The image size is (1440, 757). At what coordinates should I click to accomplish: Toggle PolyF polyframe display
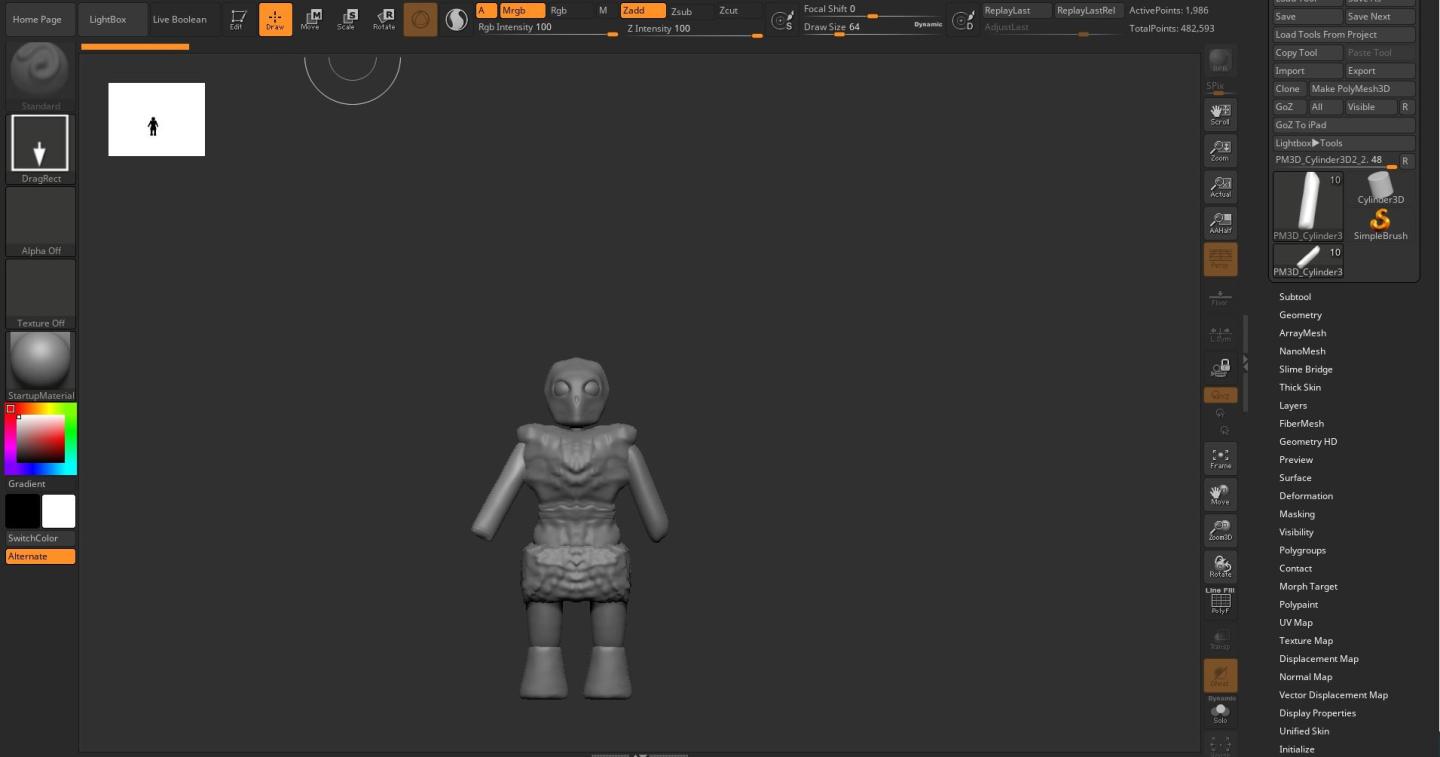pyautogui.click(x=1220, y=601)
